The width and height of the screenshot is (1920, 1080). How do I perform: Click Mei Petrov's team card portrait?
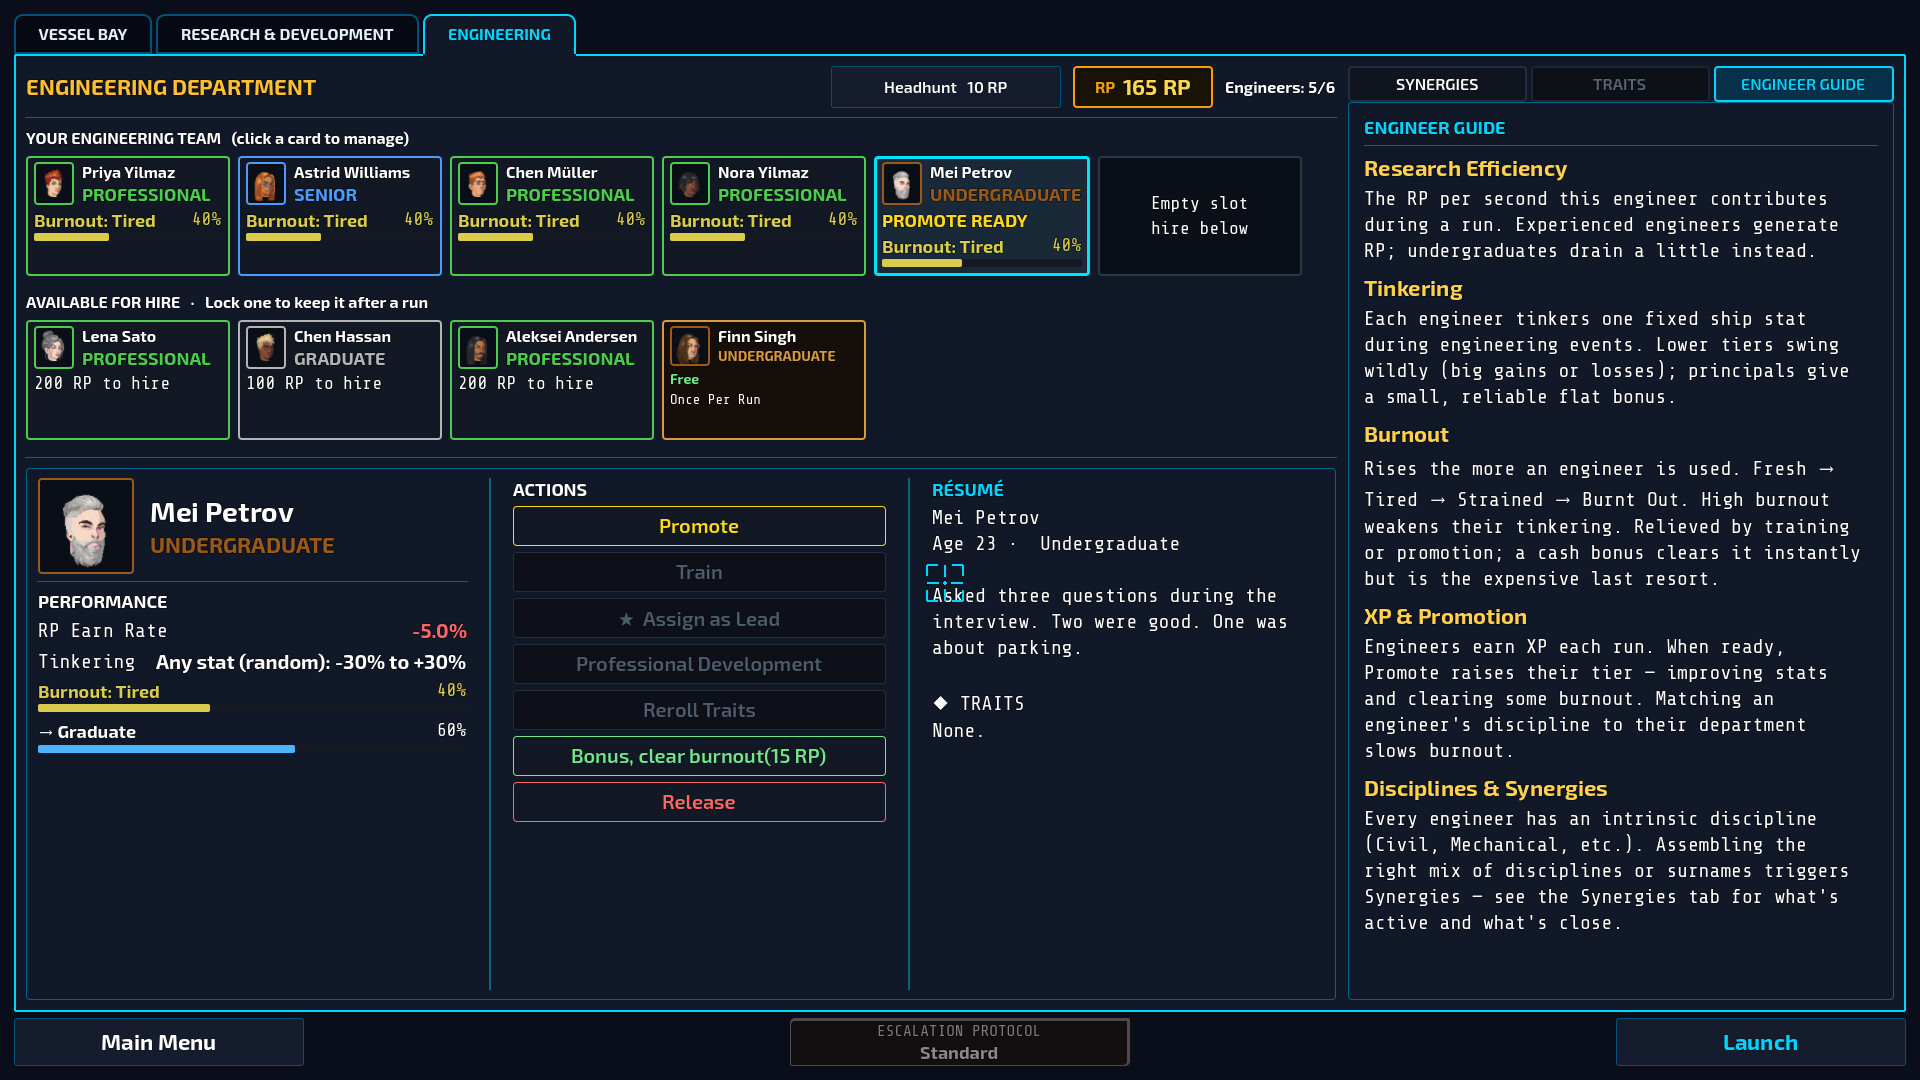[x=902, y=184]
